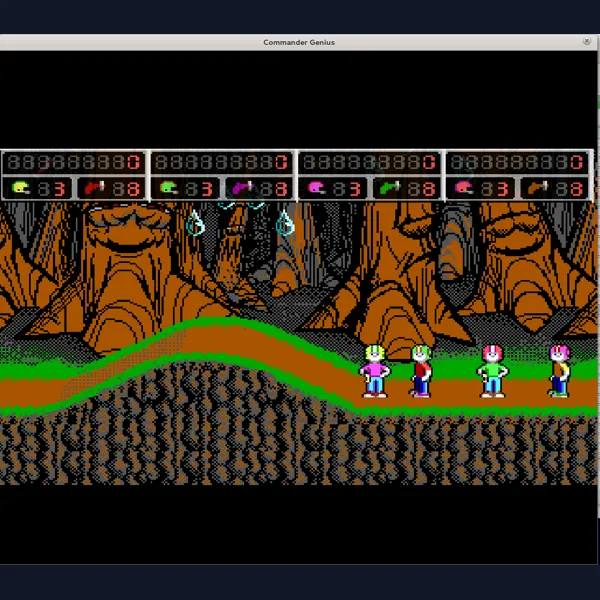
Task: Select the Keen wearing a red shirt
Action: pyautogui.click(x=421, y=371)
